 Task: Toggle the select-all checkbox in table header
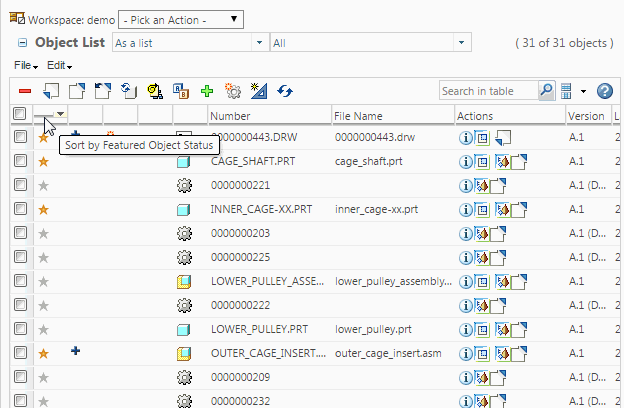(x=20, y=115)
